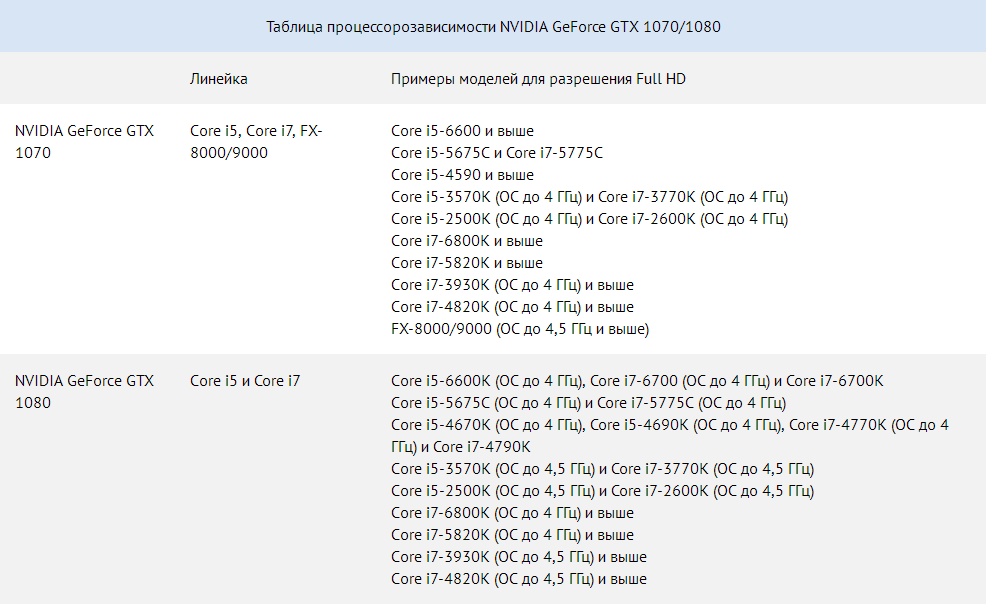Click the 'Core i7-5820K и выше' line
Screen dimensions: 987x605
(x=466, y=263)
